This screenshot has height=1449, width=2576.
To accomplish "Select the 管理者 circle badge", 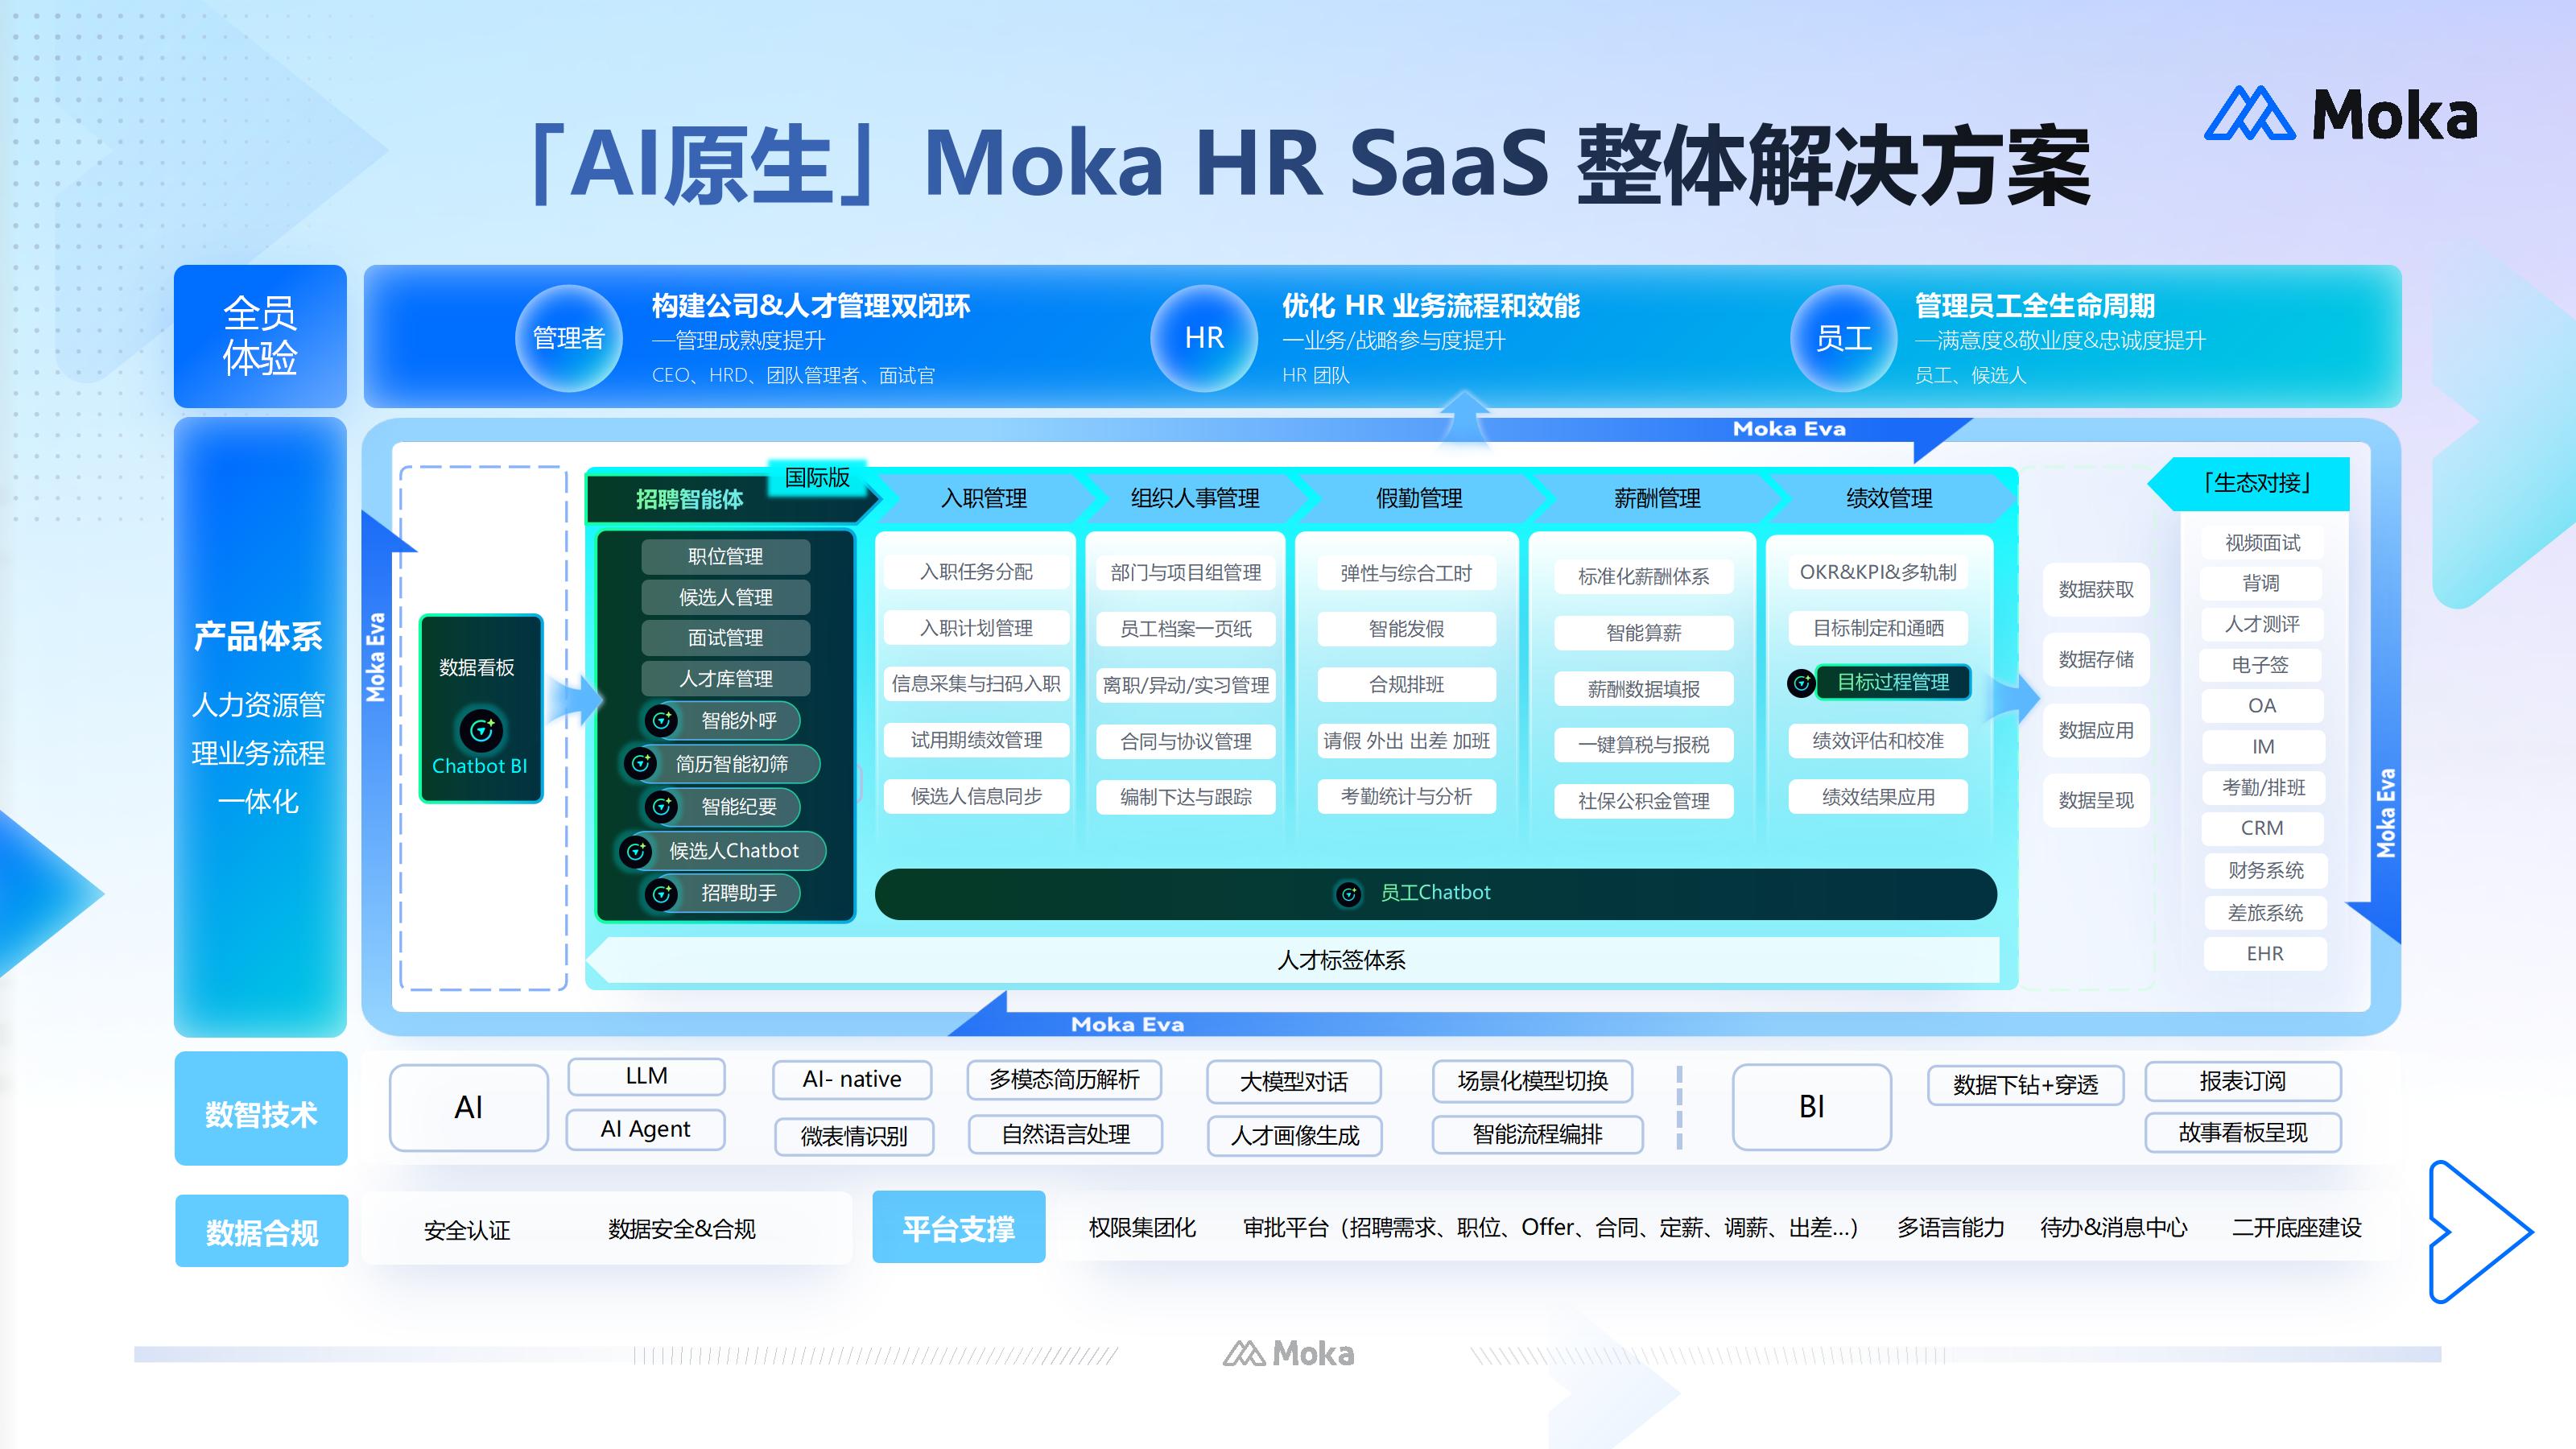I will pos(568,338).
